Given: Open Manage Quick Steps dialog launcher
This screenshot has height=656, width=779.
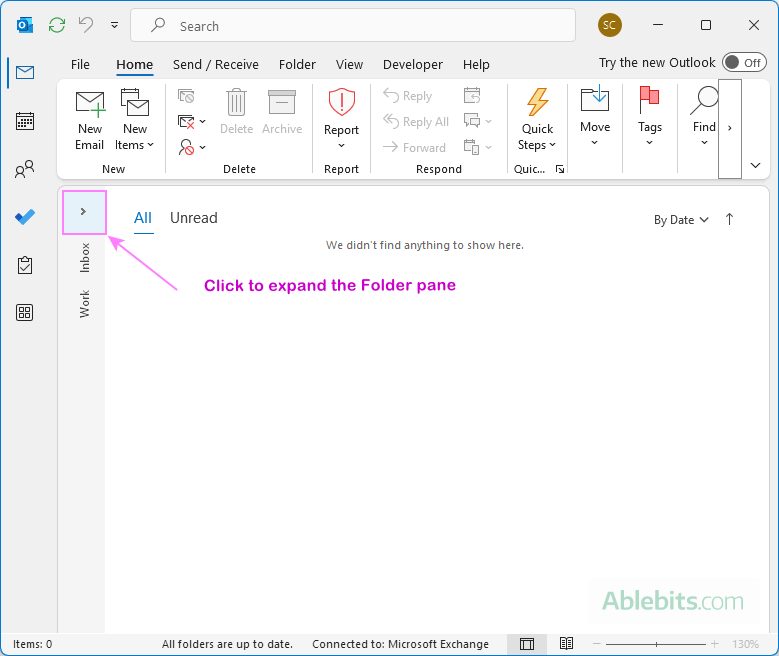Looking at the screenshot, I should click(560, 169).
